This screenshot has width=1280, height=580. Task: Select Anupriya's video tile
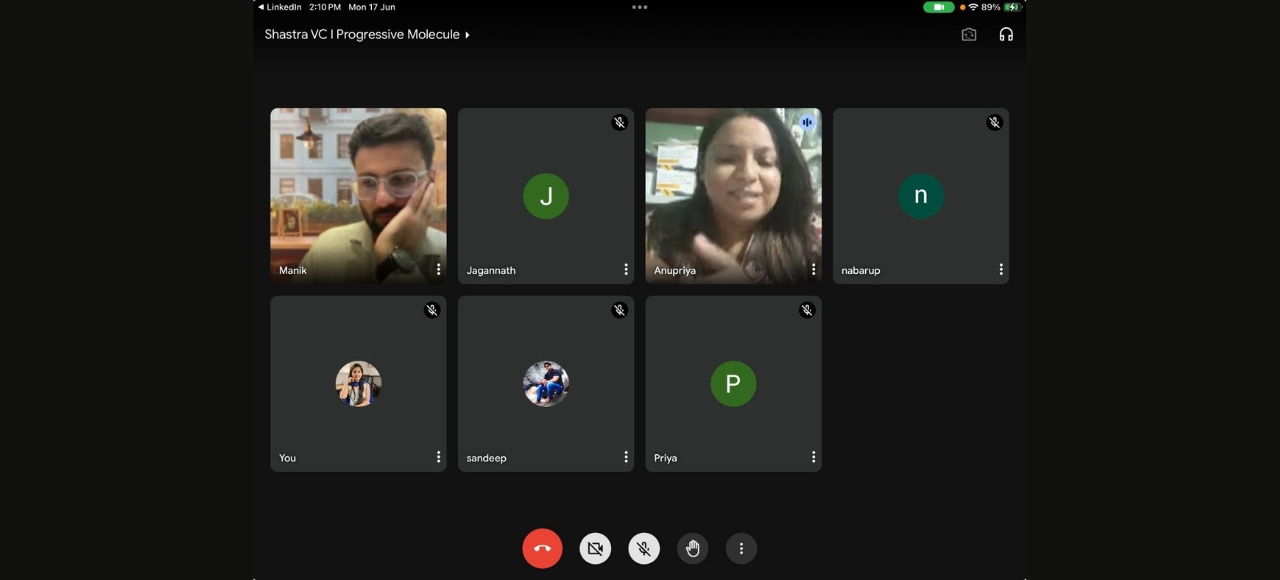click(x=733, y=190)
